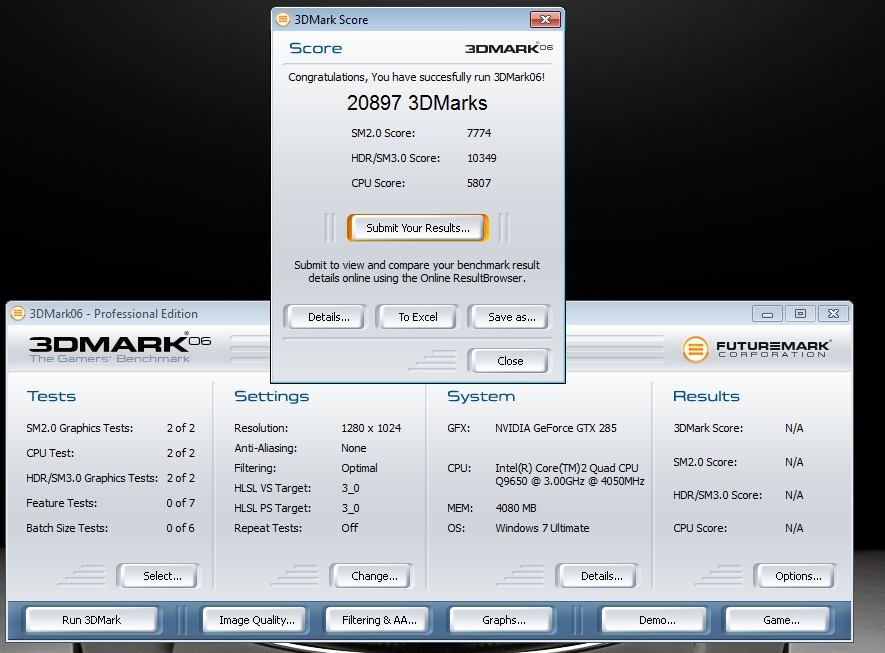Click the Anti-Aliasing value None
This screenshot has height=653, width=885.
point(353,448)
